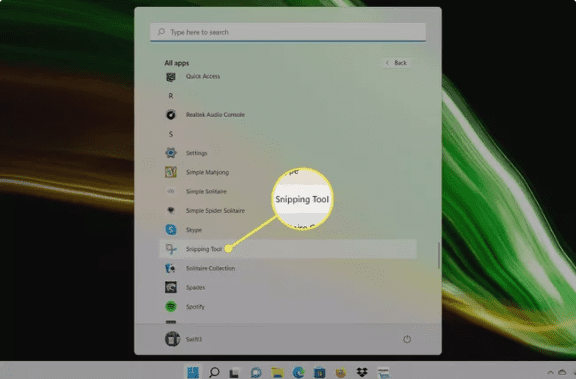Screen dimensions: 577x379
Task: Select the Spotify text label
Action: (x=195, y=307)
